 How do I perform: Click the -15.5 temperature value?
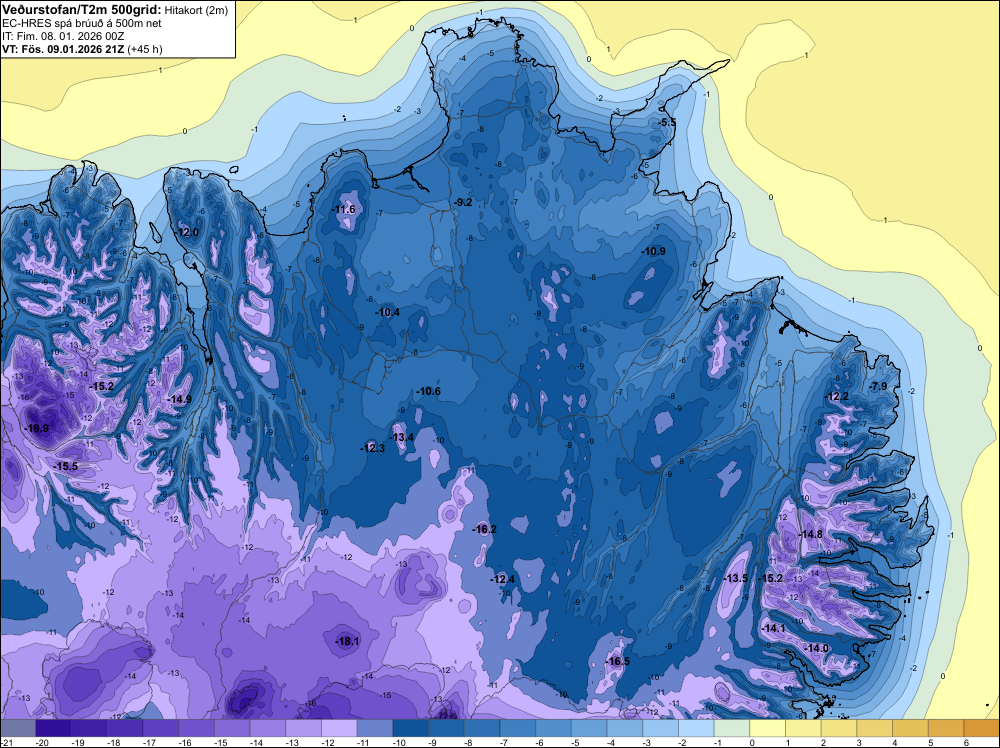click(x=66, y=467)
